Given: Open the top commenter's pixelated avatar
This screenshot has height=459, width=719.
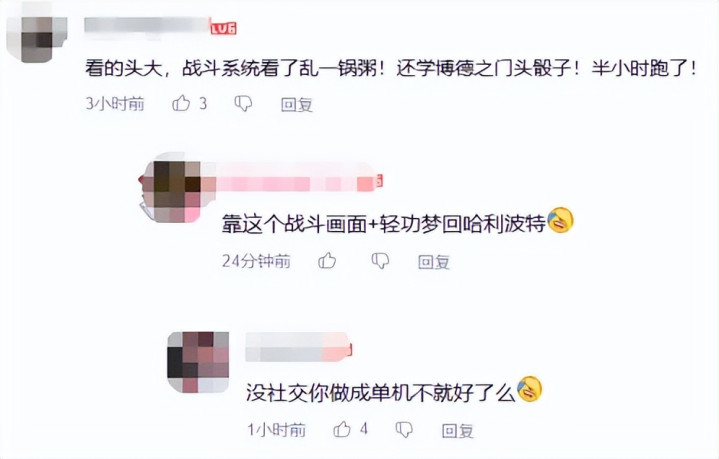Looking at the screenshot, I should pyautogui.click(x=38, y=39).
